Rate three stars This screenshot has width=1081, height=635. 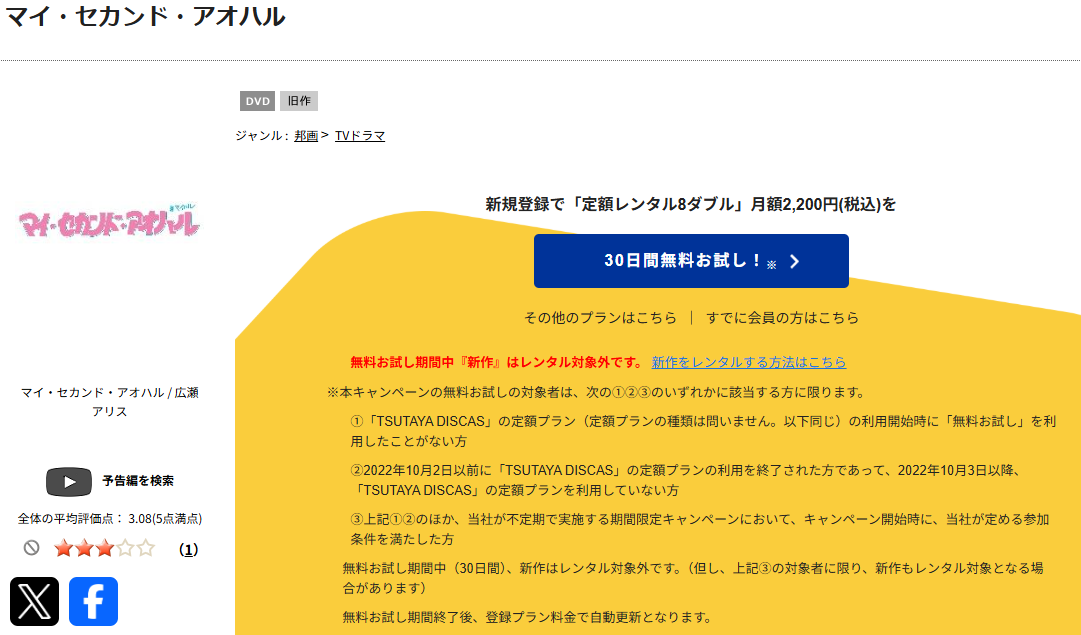click(105, 549)
